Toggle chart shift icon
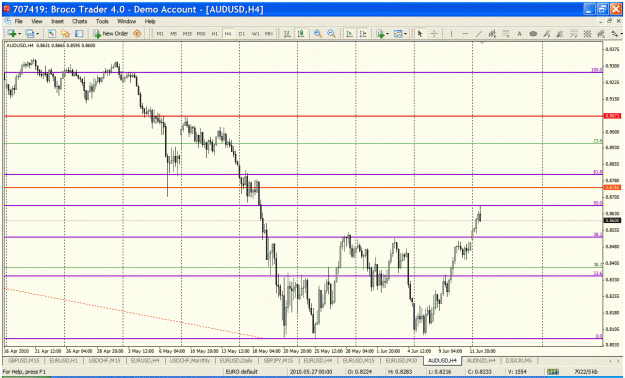The image size is (625, 378). tap(363, 34)
